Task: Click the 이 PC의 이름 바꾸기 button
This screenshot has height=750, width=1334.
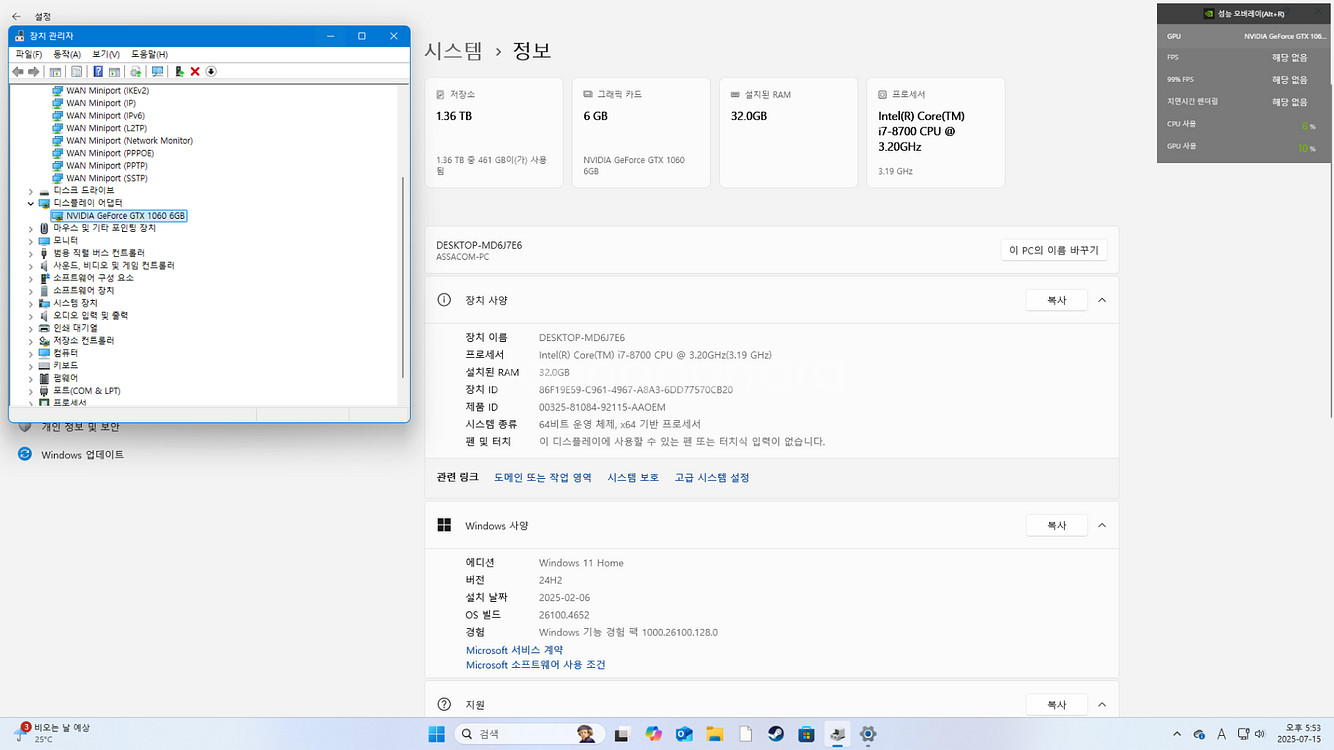Action: click(x=1054, y=250)
